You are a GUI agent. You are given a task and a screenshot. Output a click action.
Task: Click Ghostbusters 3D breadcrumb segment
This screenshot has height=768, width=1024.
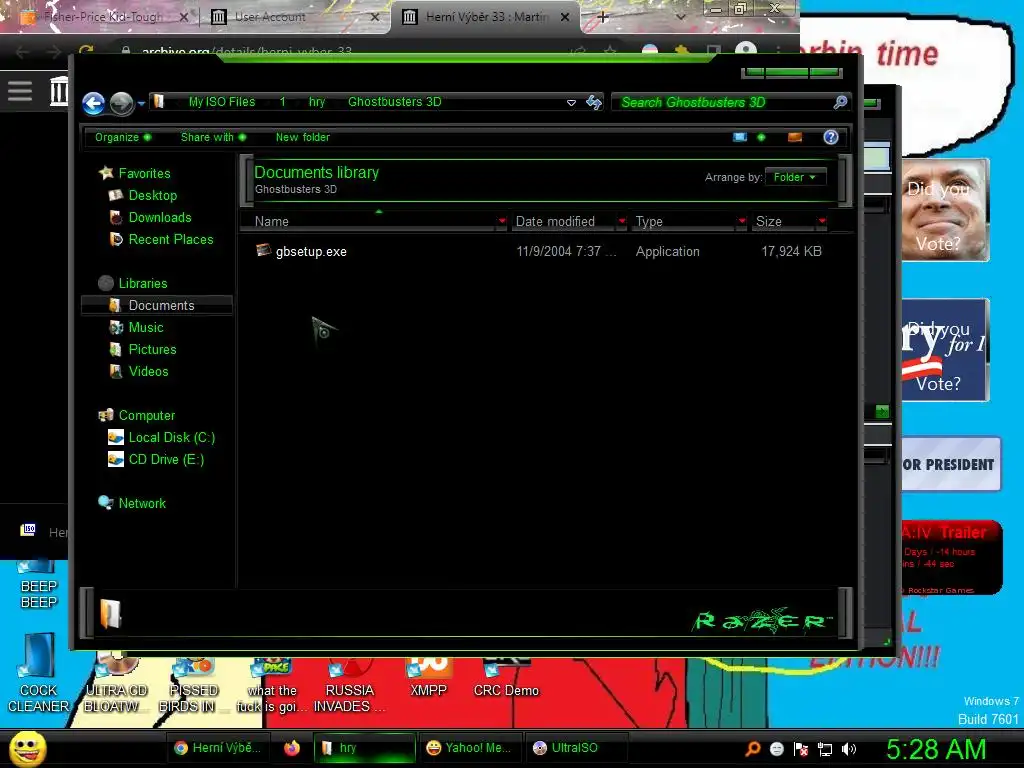tap(394, 102)
